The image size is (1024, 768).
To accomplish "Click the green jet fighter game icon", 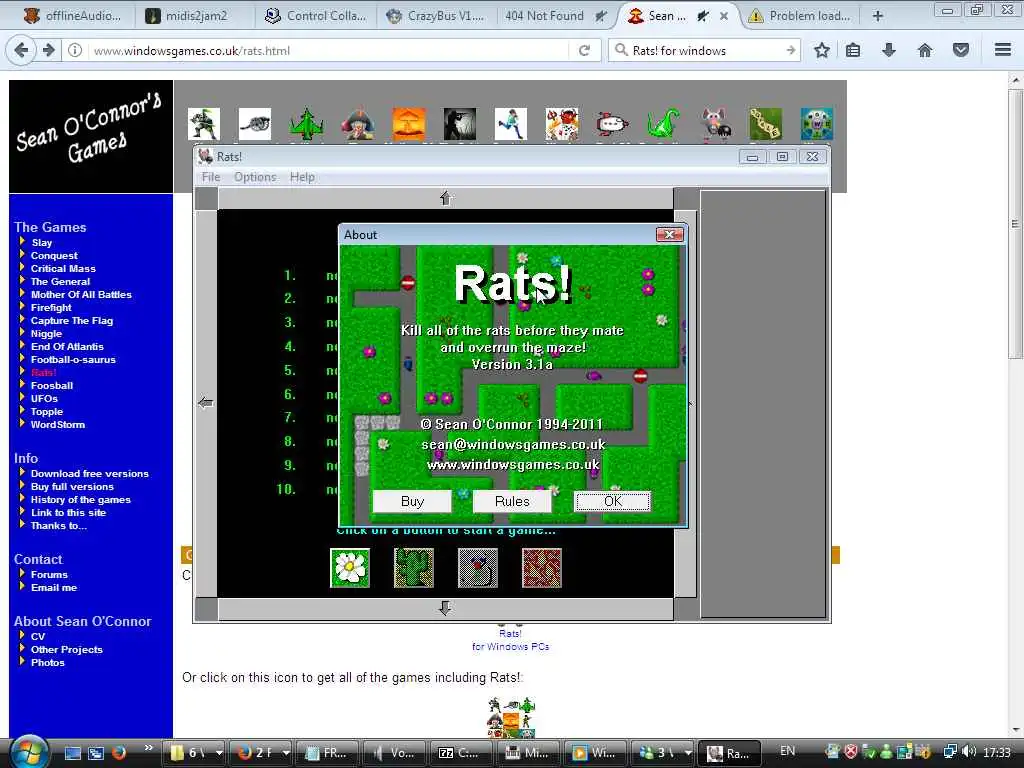I will (x=306, y=124).
